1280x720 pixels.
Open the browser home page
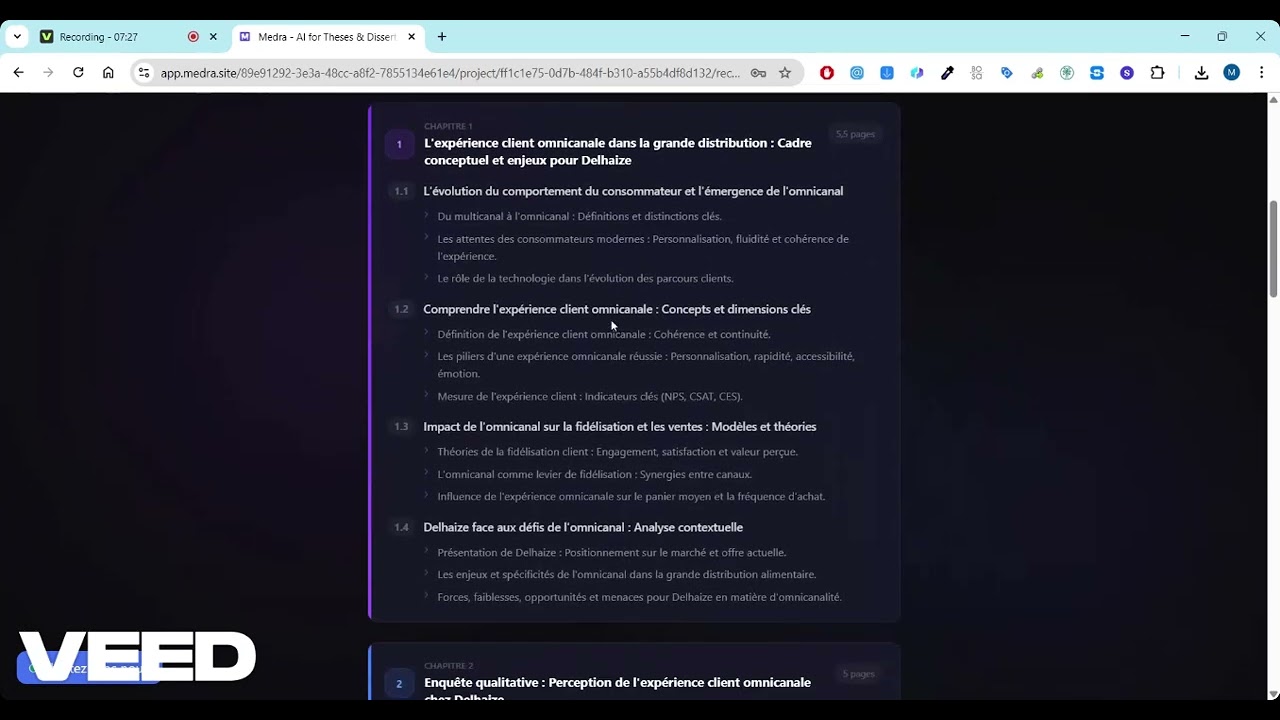pos(108,73)
